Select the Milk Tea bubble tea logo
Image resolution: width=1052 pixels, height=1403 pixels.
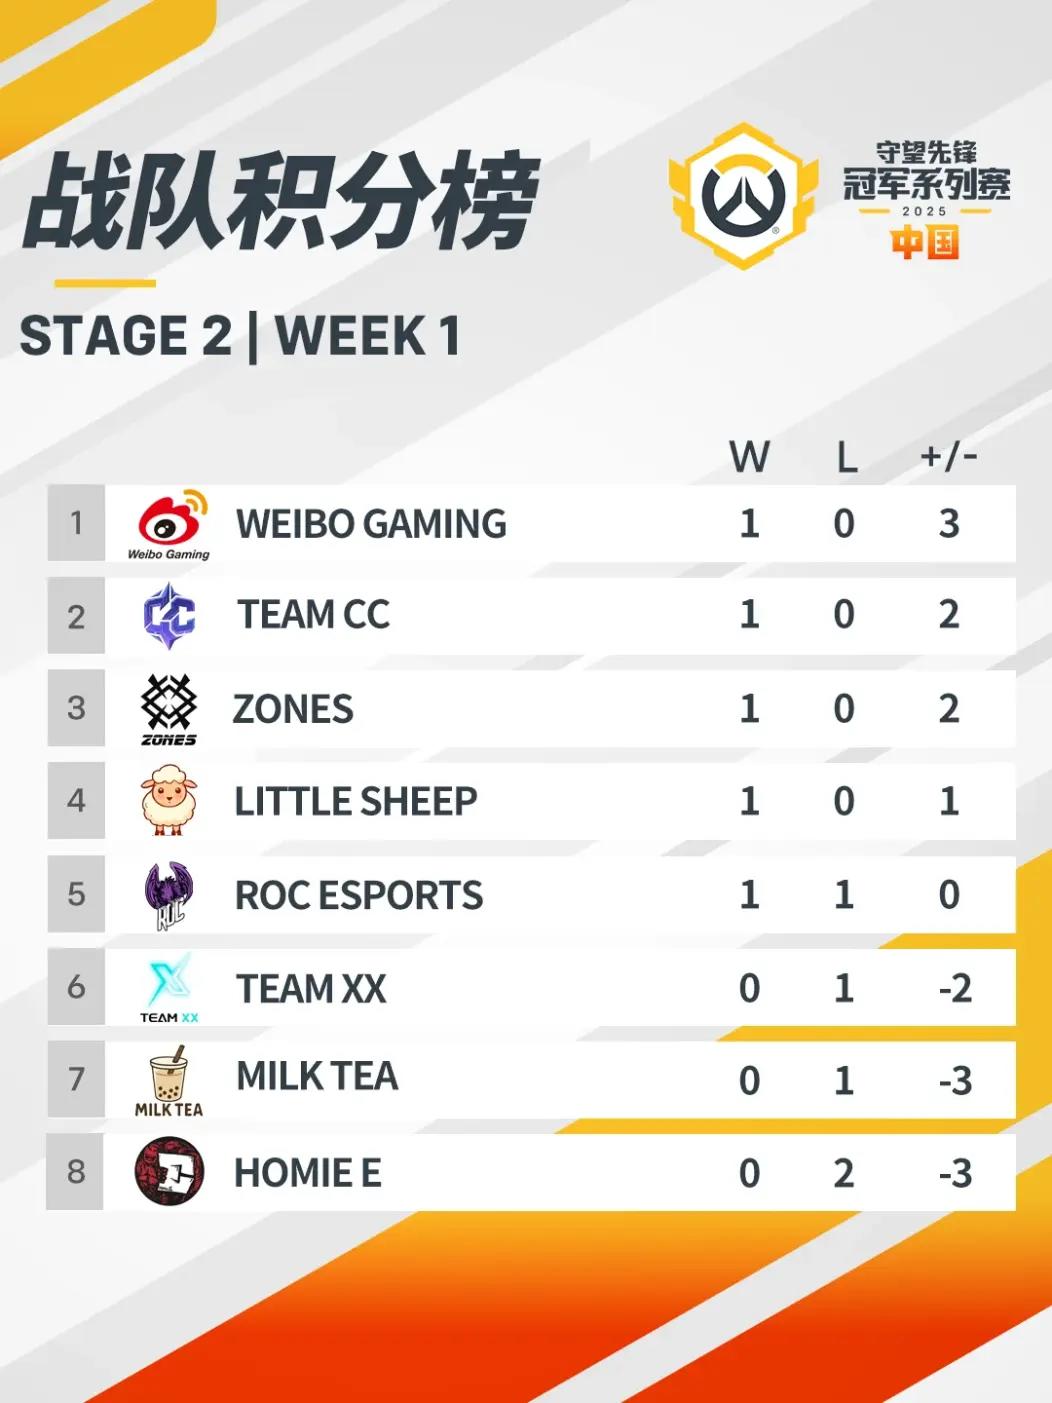click(169, 1081)
